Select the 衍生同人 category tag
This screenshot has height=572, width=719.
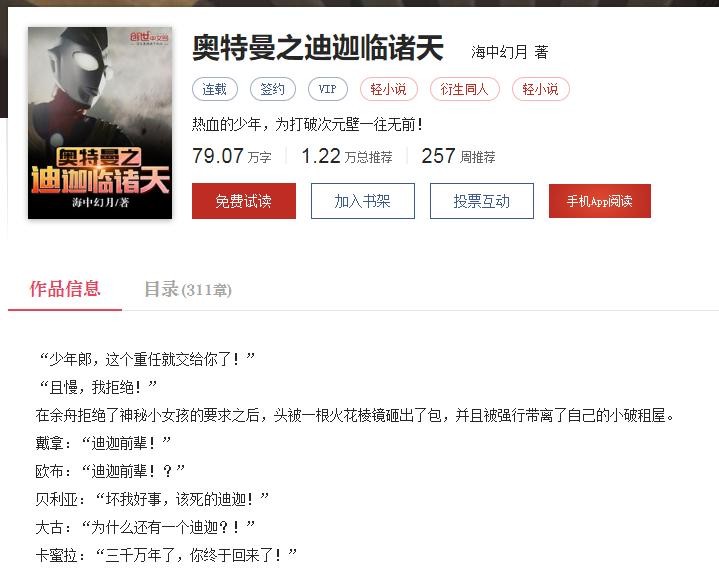pos(465,89)
